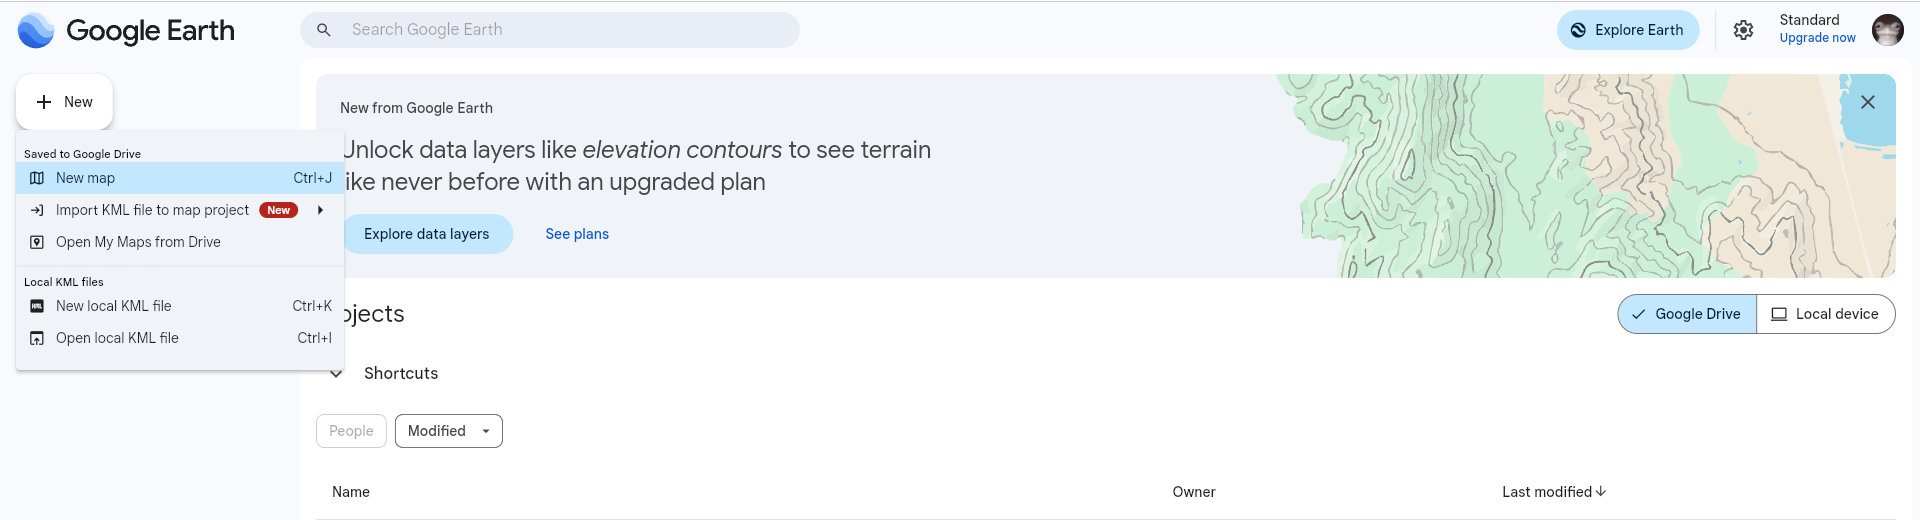Click the search magnifier icon
The height and width of the screenshot is (520, 1920).
(324, 30)
